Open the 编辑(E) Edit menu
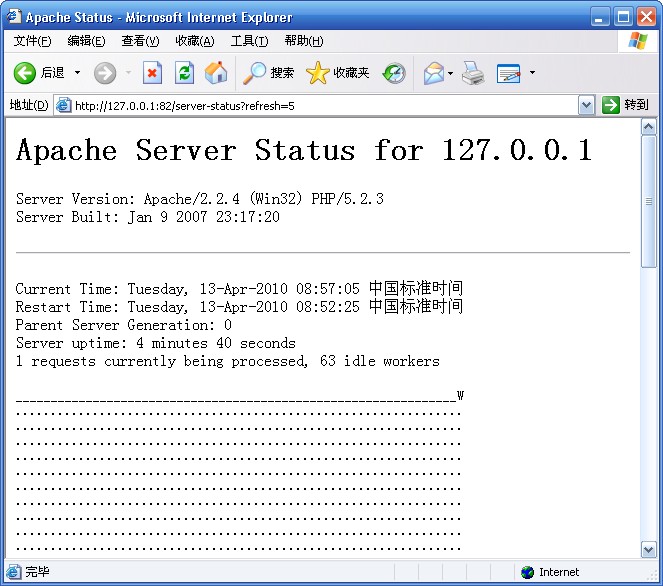This screenshot has width=663, height=586. (x=86, y=41)
